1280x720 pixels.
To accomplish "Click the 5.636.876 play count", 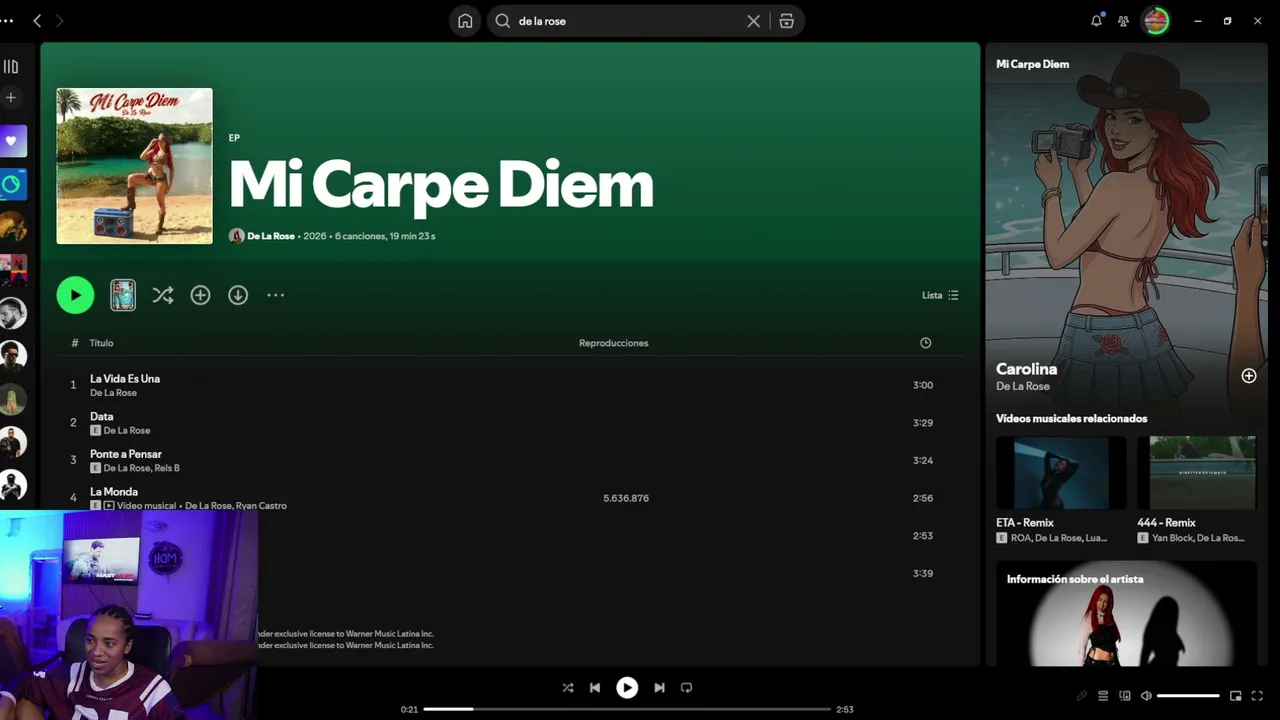I will click(626, 498).
